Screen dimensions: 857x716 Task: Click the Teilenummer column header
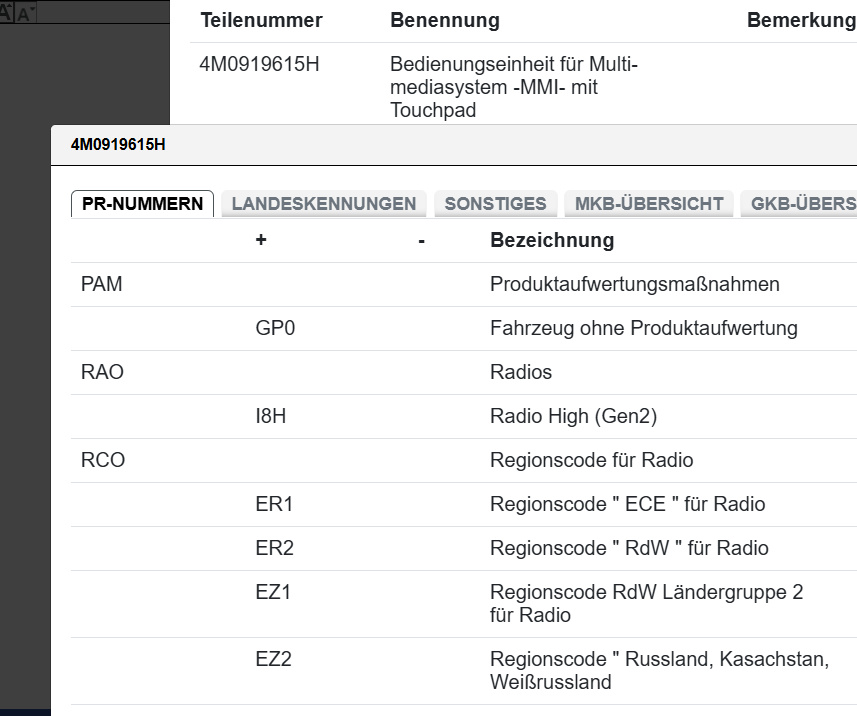click(262, 21)
